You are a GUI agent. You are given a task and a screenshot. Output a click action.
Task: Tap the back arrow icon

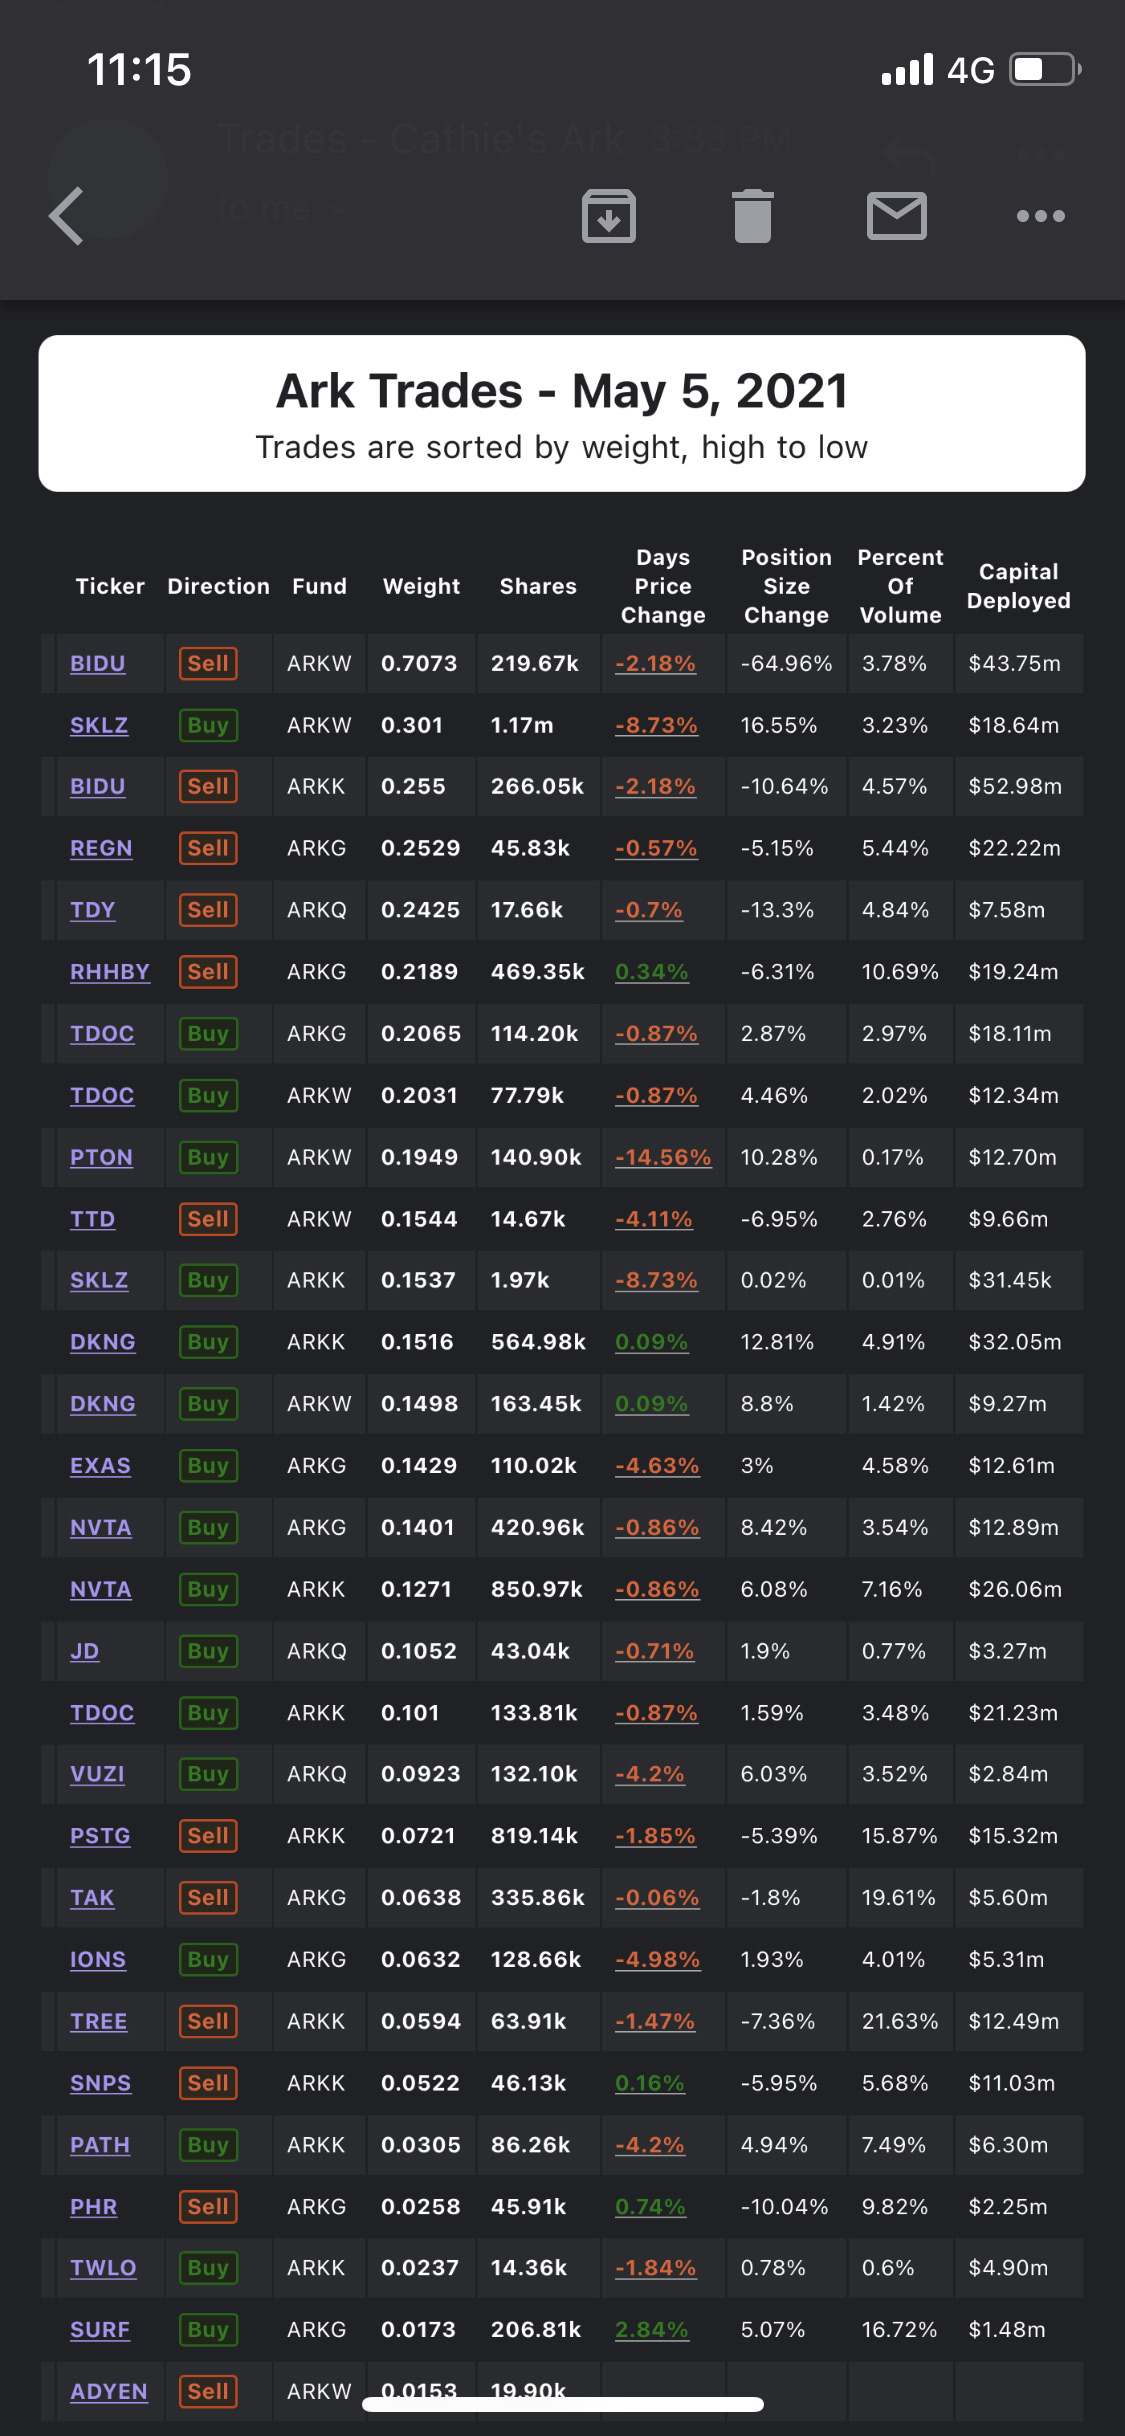(x=67, y=216)
